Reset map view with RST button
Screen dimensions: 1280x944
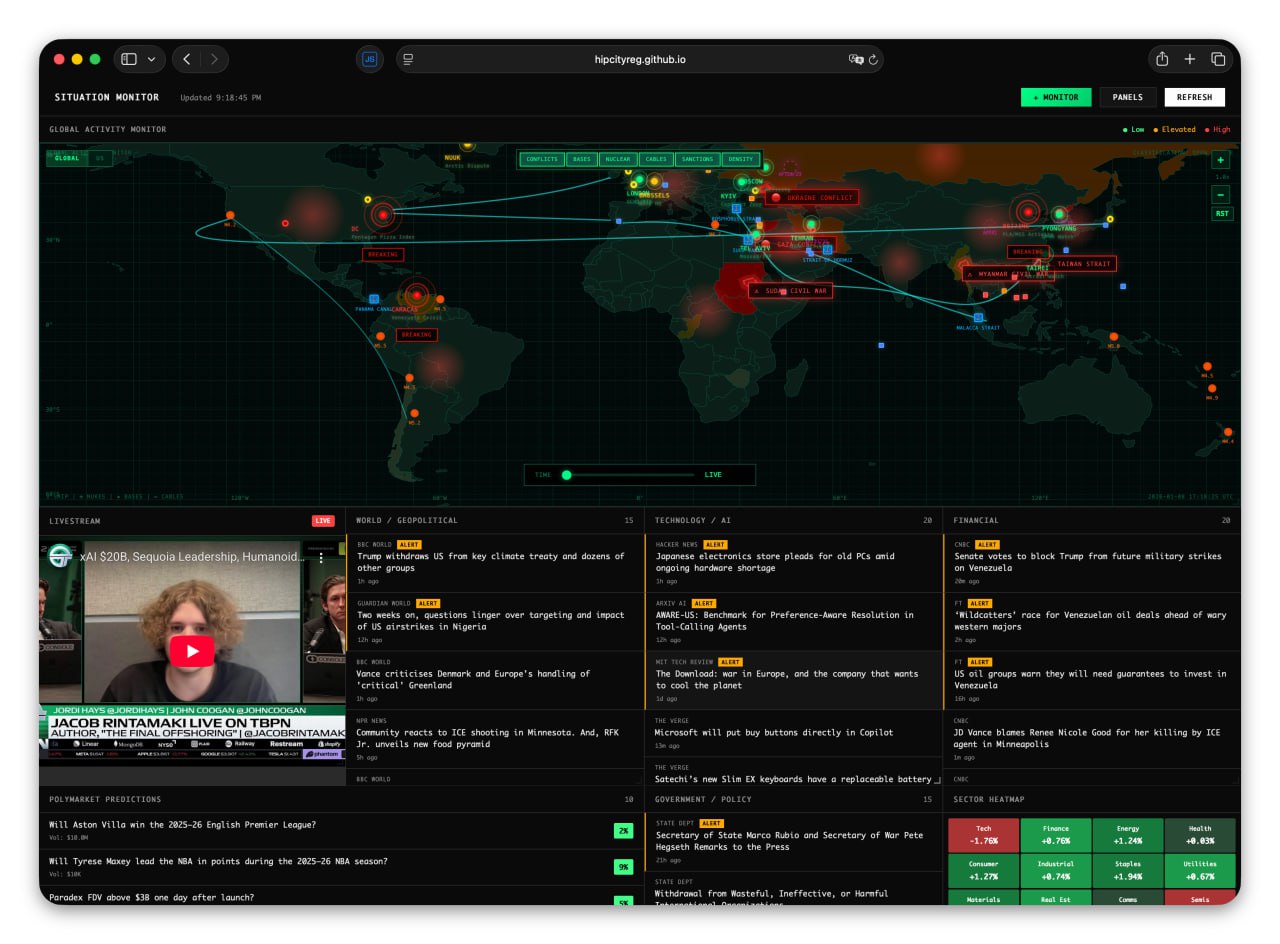(1221, 214)
